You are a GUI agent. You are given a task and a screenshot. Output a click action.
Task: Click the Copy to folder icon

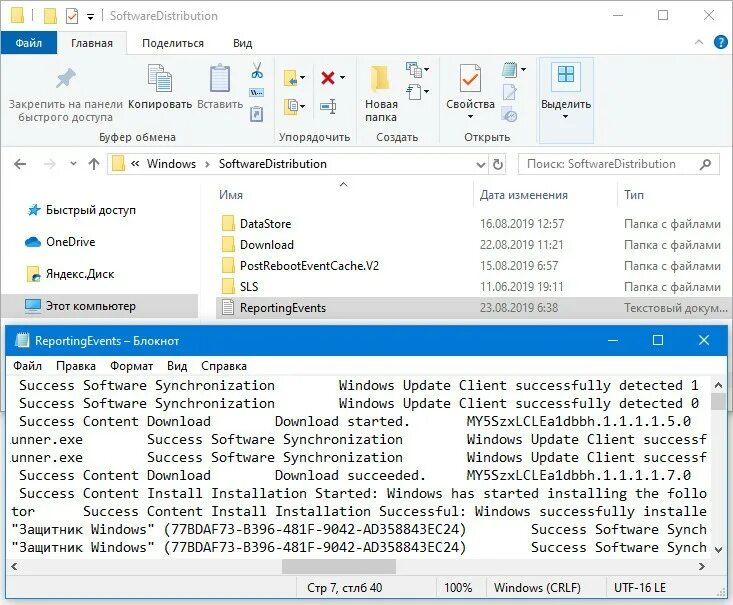pos(290,107)
